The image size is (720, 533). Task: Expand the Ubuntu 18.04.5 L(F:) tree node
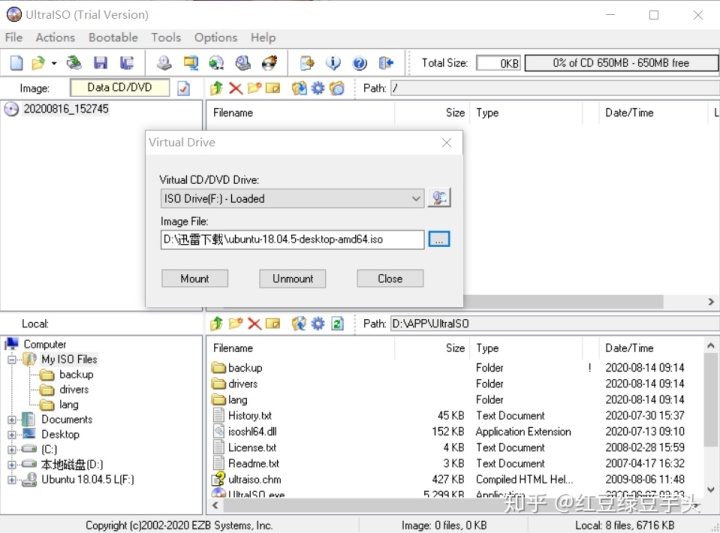(x=12, y=480)
